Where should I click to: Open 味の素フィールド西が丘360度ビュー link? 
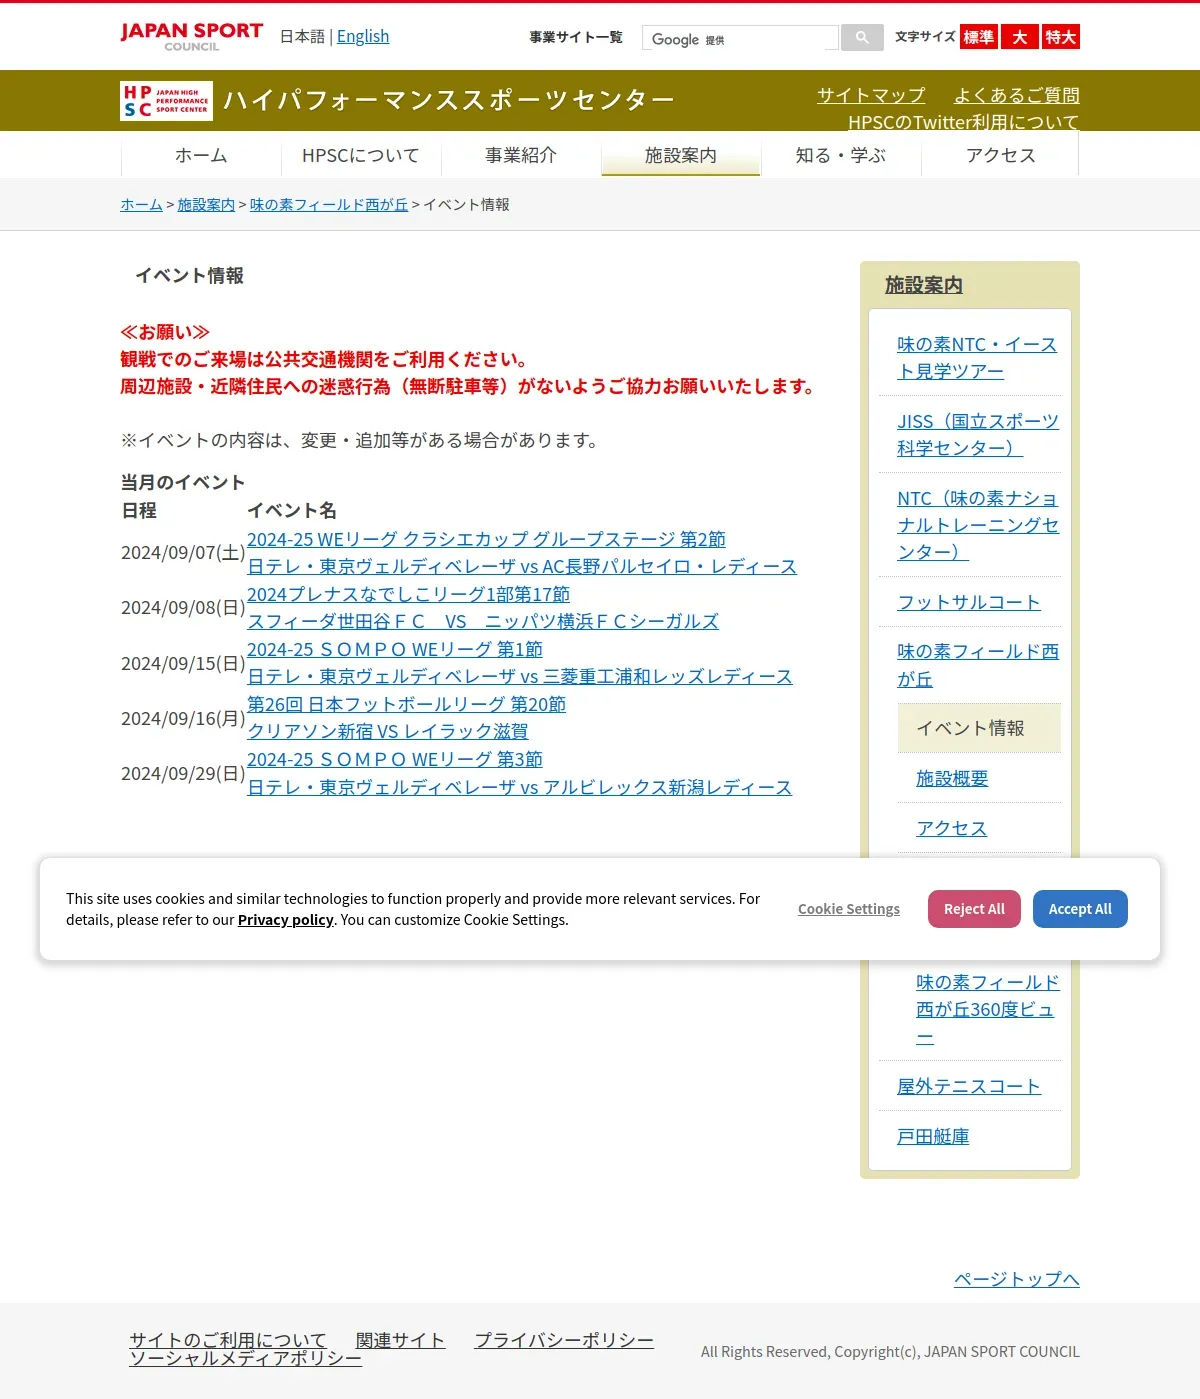(987, 1009)
